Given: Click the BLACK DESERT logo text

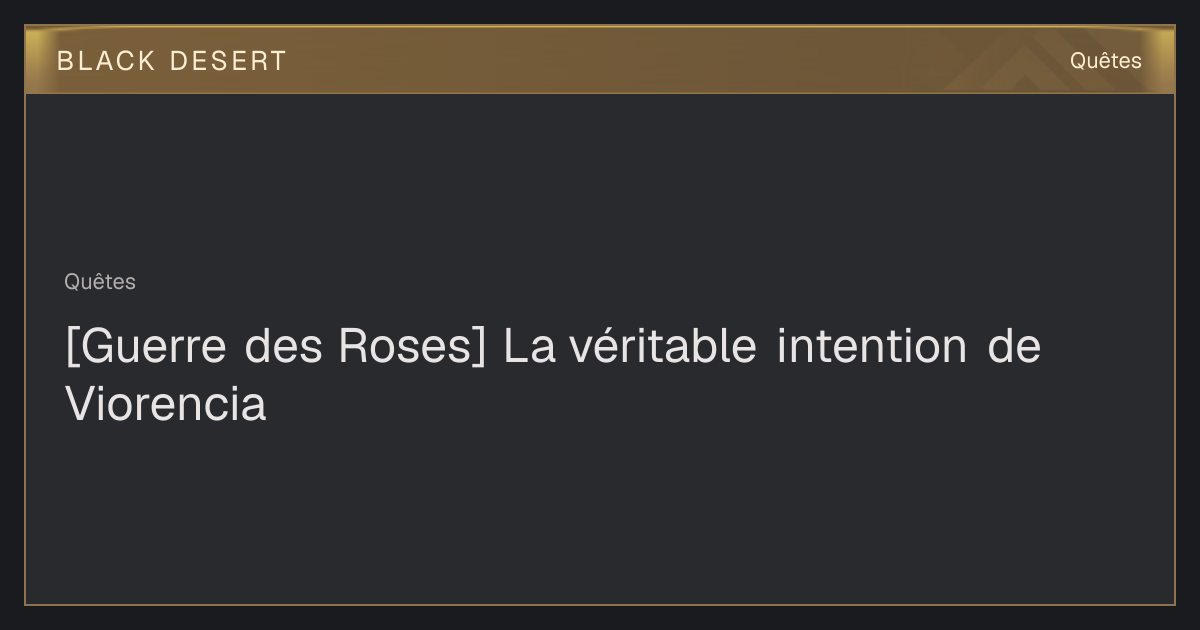Looking at the screenshot, I should coord(172,61).
